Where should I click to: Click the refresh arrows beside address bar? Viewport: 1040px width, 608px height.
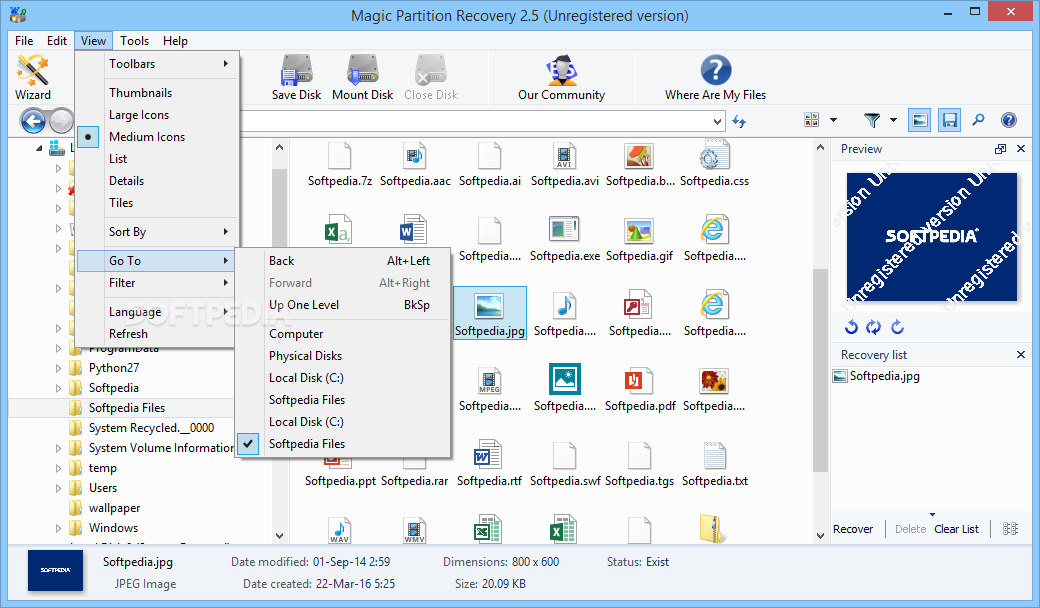tap(740, 121)
